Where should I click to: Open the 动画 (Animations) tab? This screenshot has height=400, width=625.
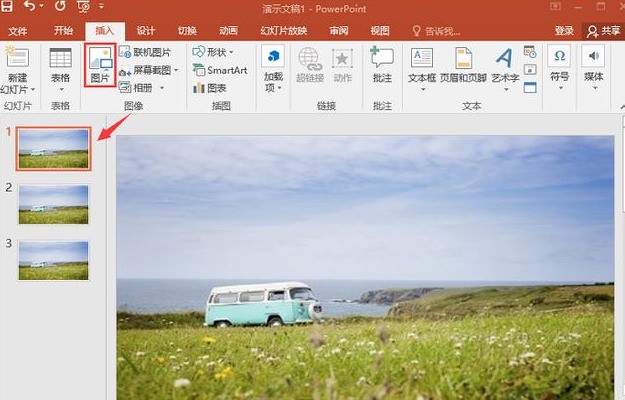coord(228,31)
